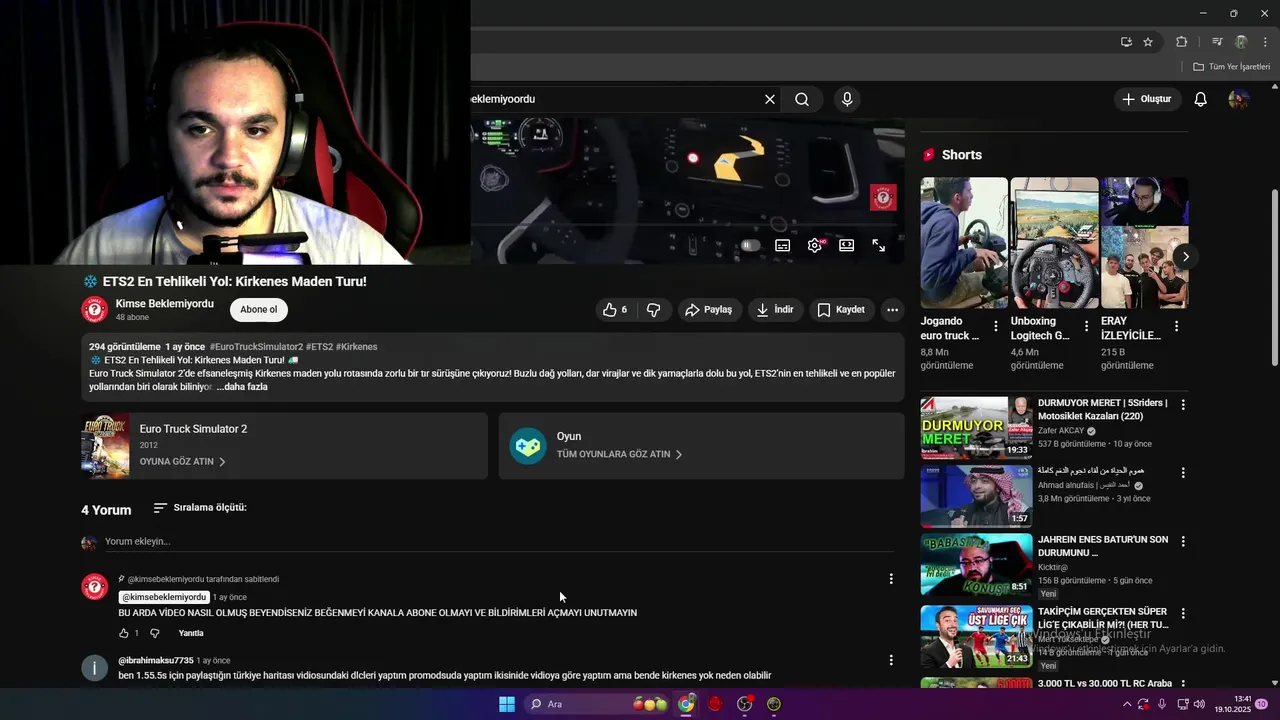This screenshot has width=1280, height=720.
Task: Open Chrome extensions puzzle icon
Action: [x=1181, y=42]
